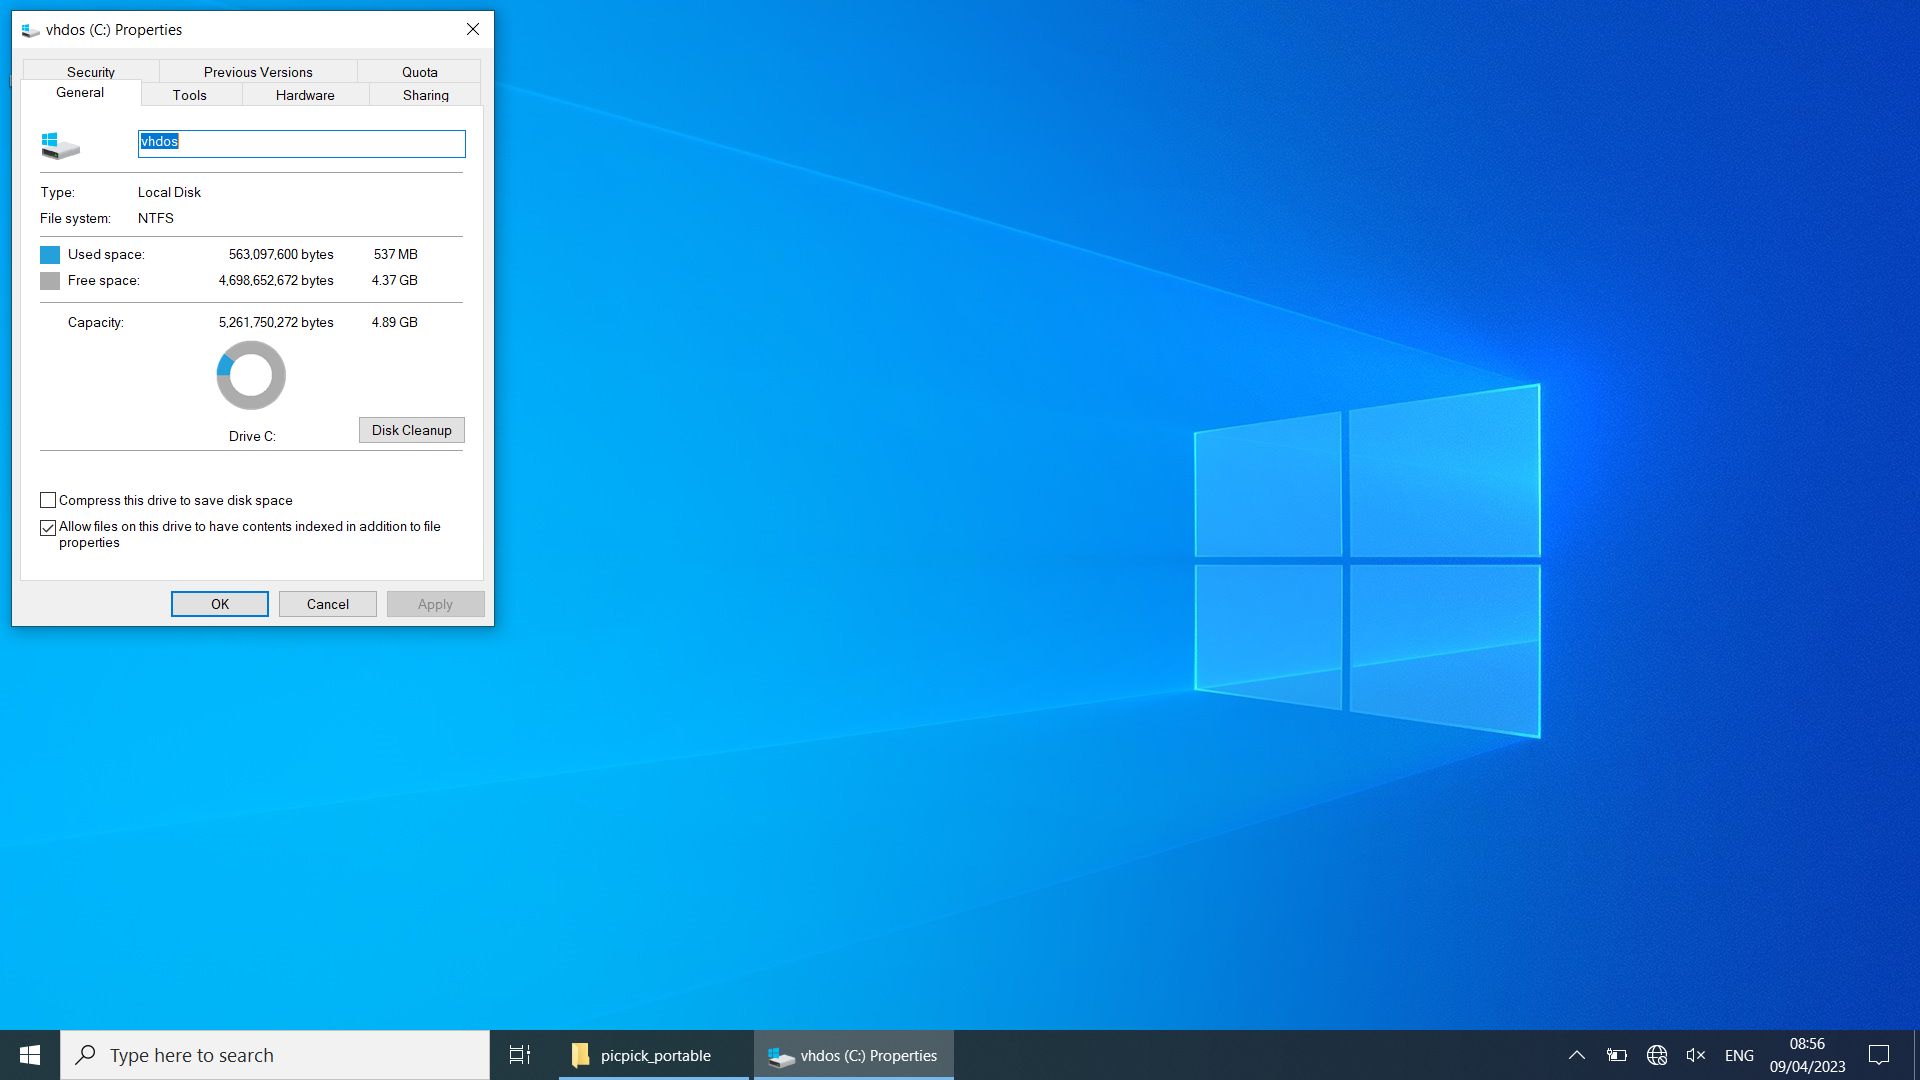Open the network globe tray icon

click(1657, 1055)
